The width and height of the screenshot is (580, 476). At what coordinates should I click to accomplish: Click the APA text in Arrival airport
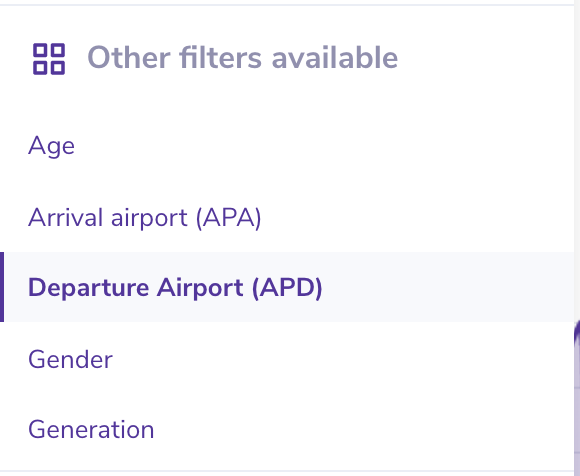229,218
